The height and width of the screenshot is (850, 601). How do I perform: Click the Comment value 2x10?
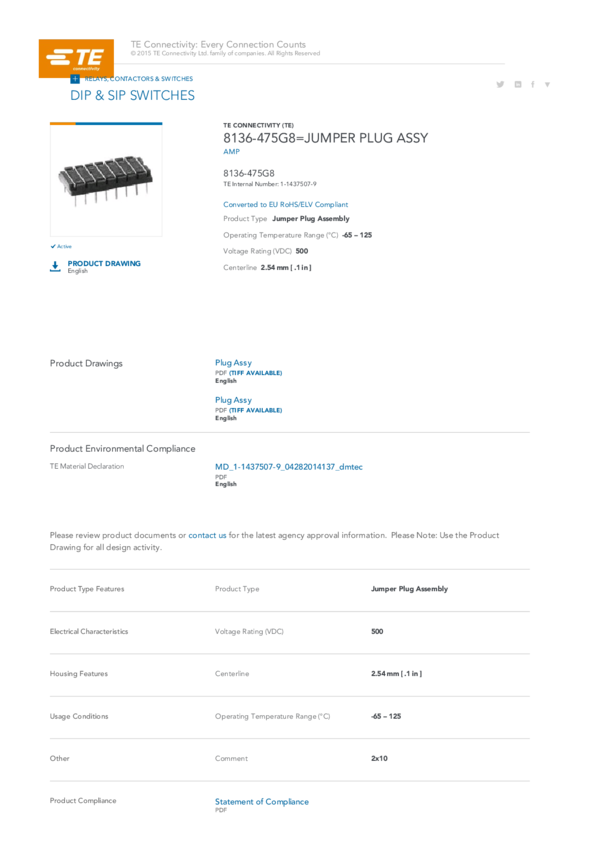[x=379, y=758]
